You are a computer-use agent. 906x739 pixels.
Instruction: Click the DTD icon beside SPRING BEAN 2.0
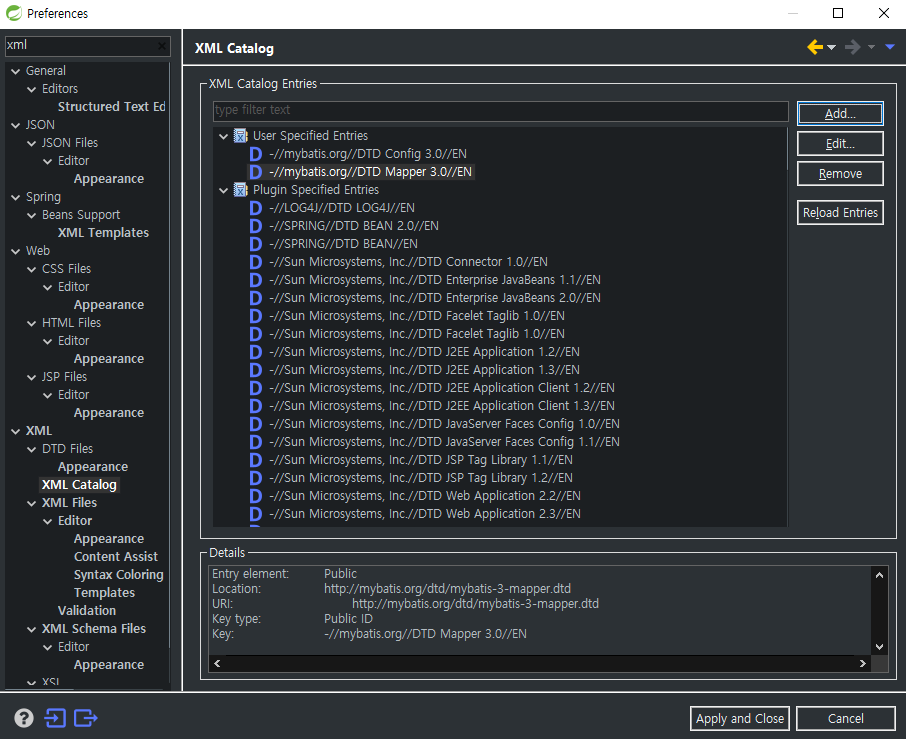coord(255,225)
